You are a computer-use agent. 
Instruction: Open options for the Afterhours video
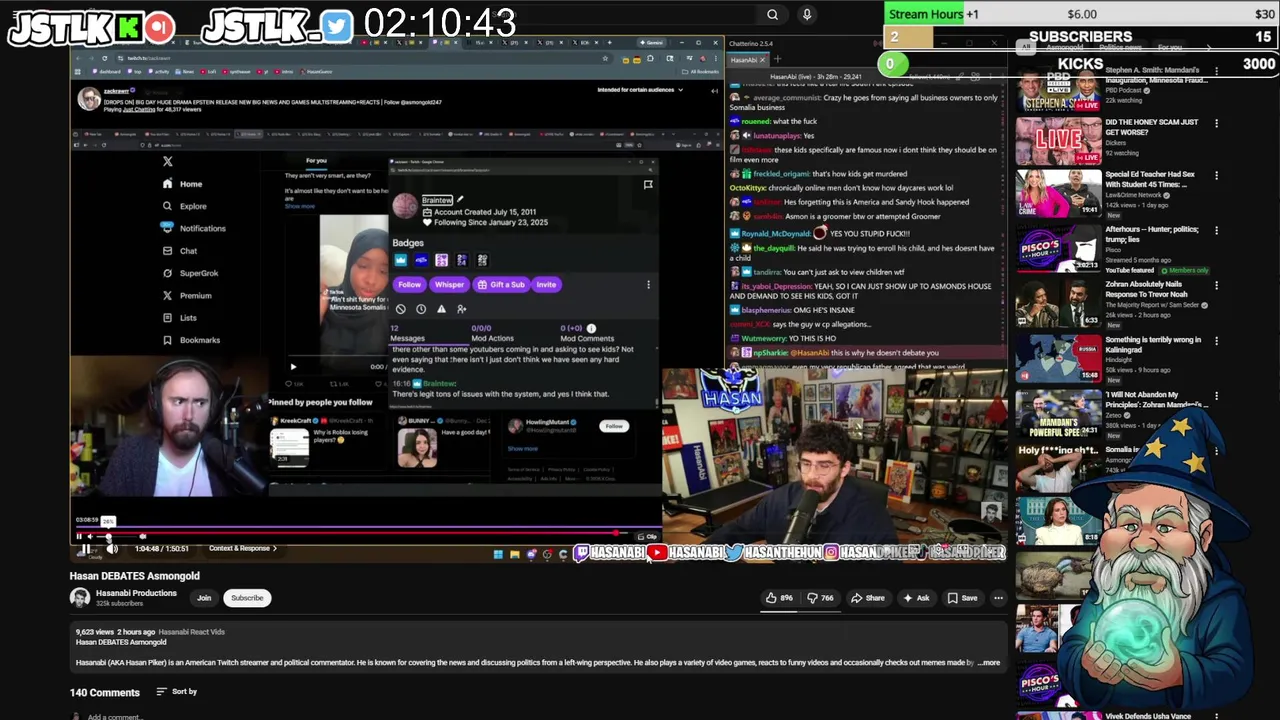[x=1216, y=230]
